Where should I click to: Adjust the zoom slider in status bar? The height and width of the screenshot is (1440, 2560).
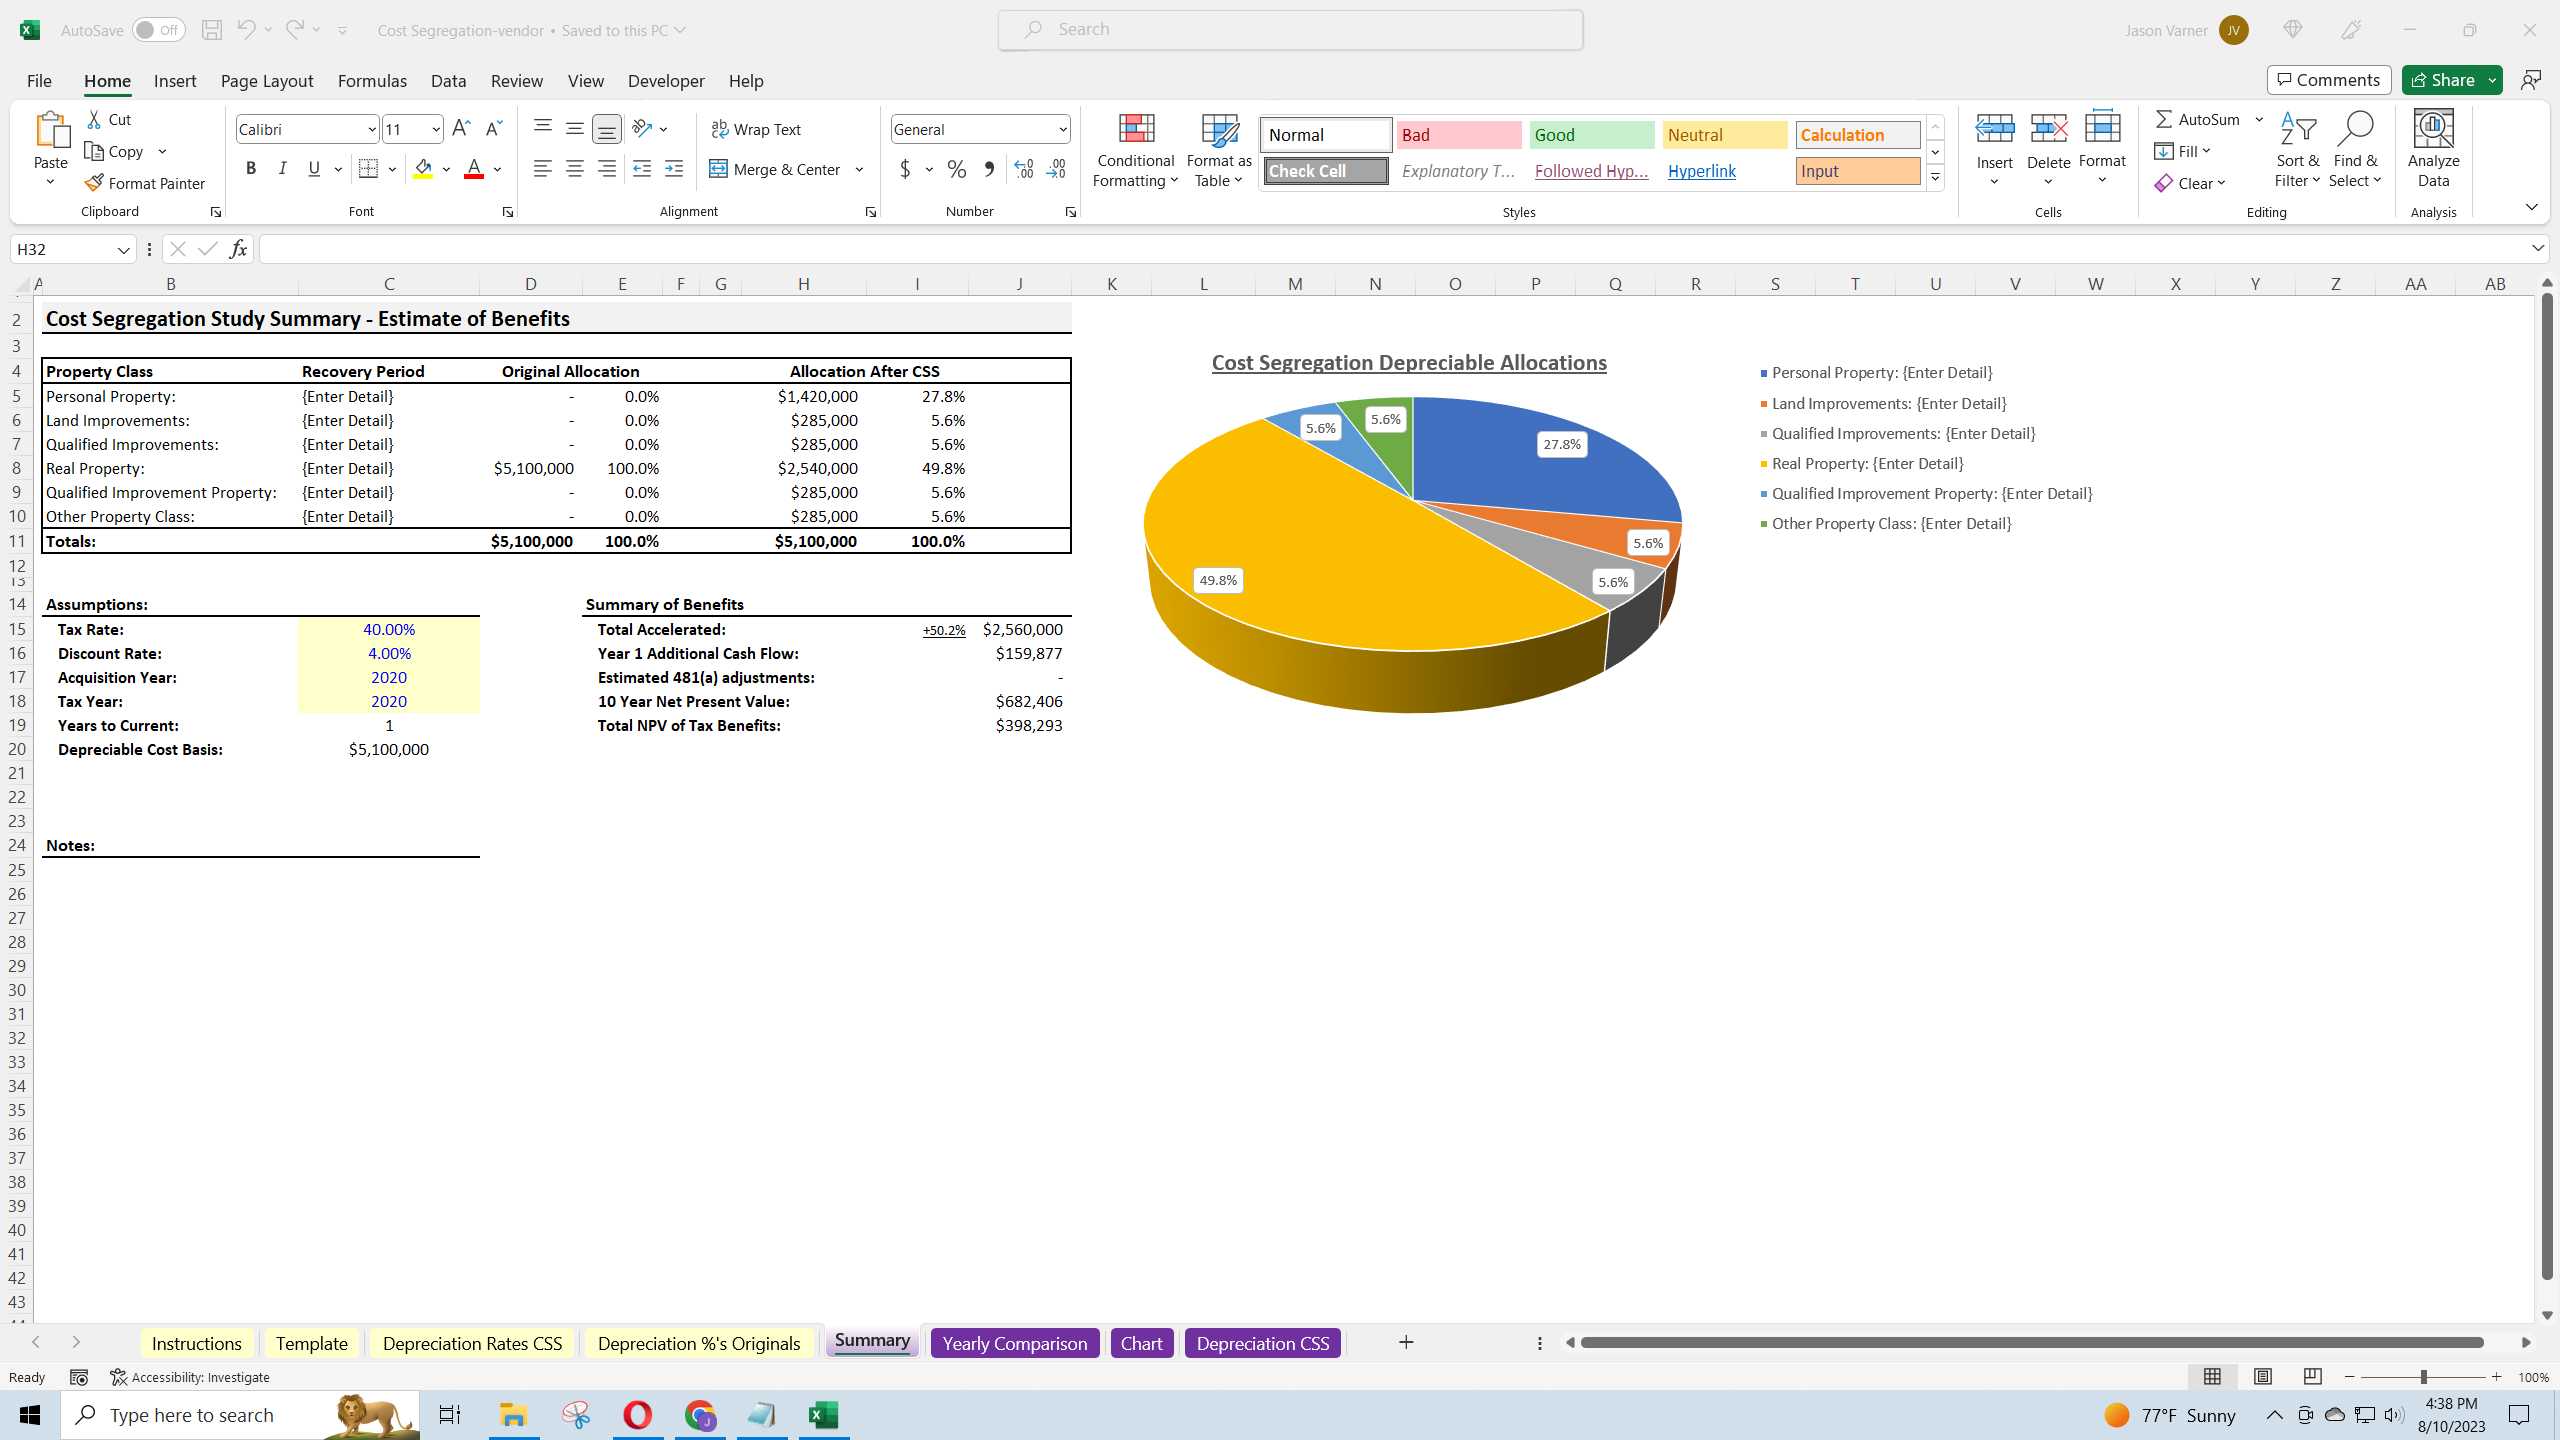(2423, 1377)
